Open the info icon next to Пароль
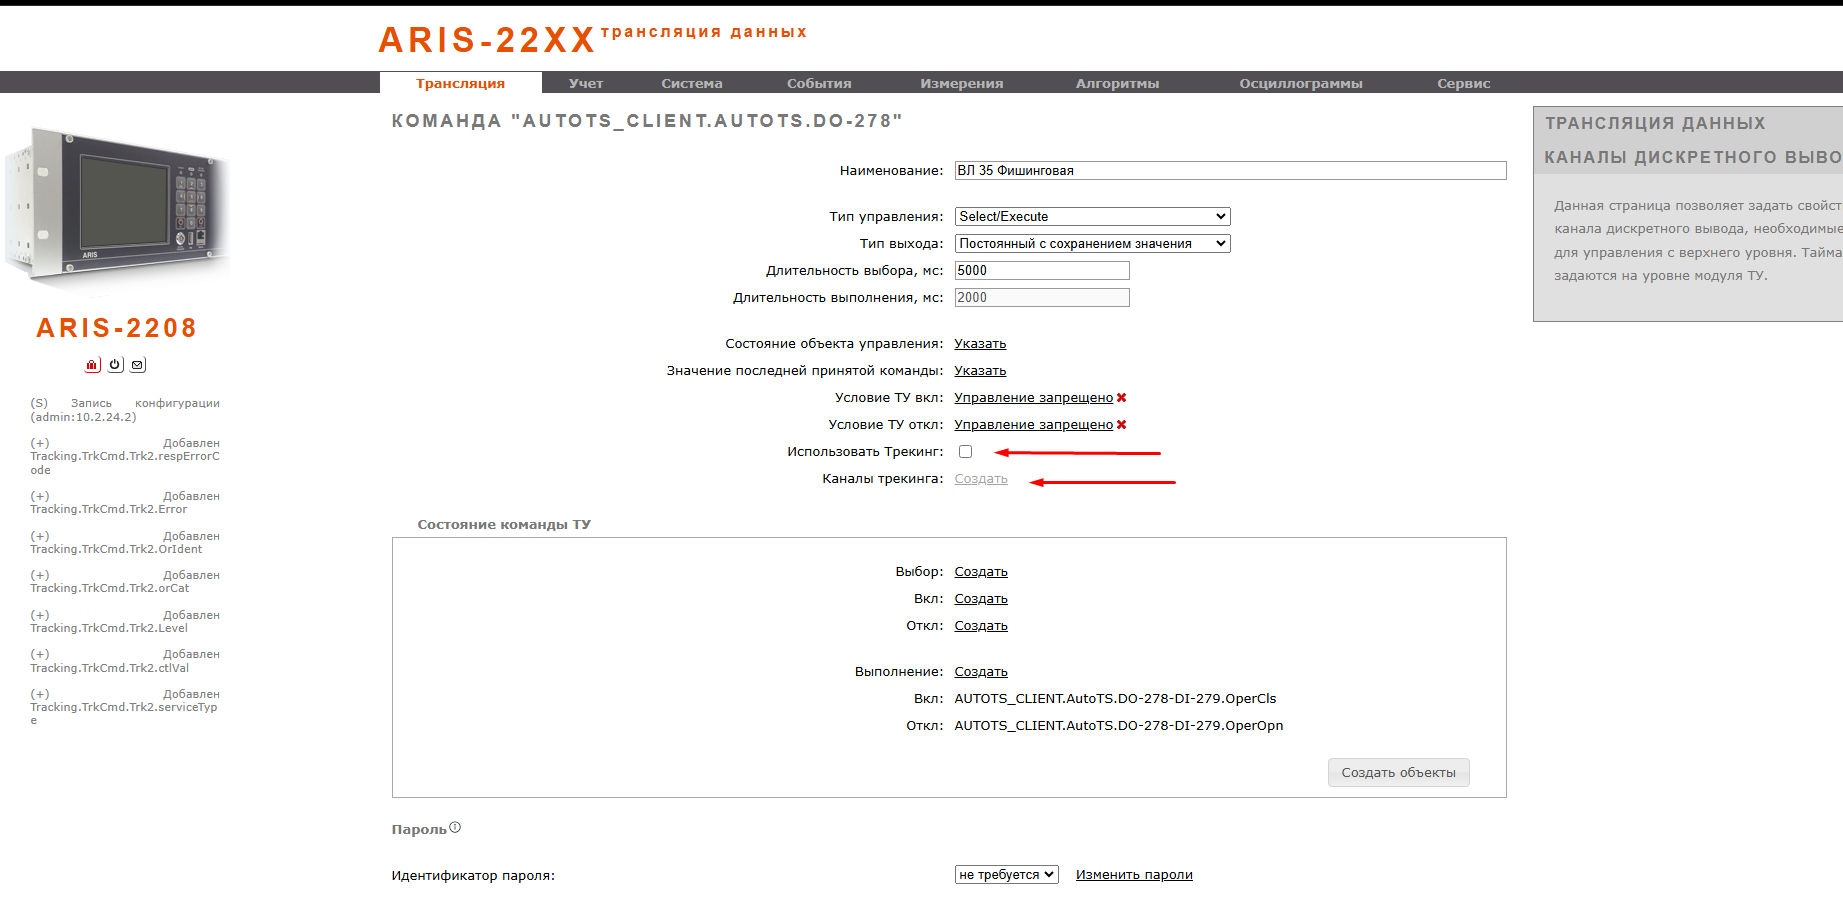Image resolution: width=1843 pixels, height=905 pixels. [x=455, y=828]
